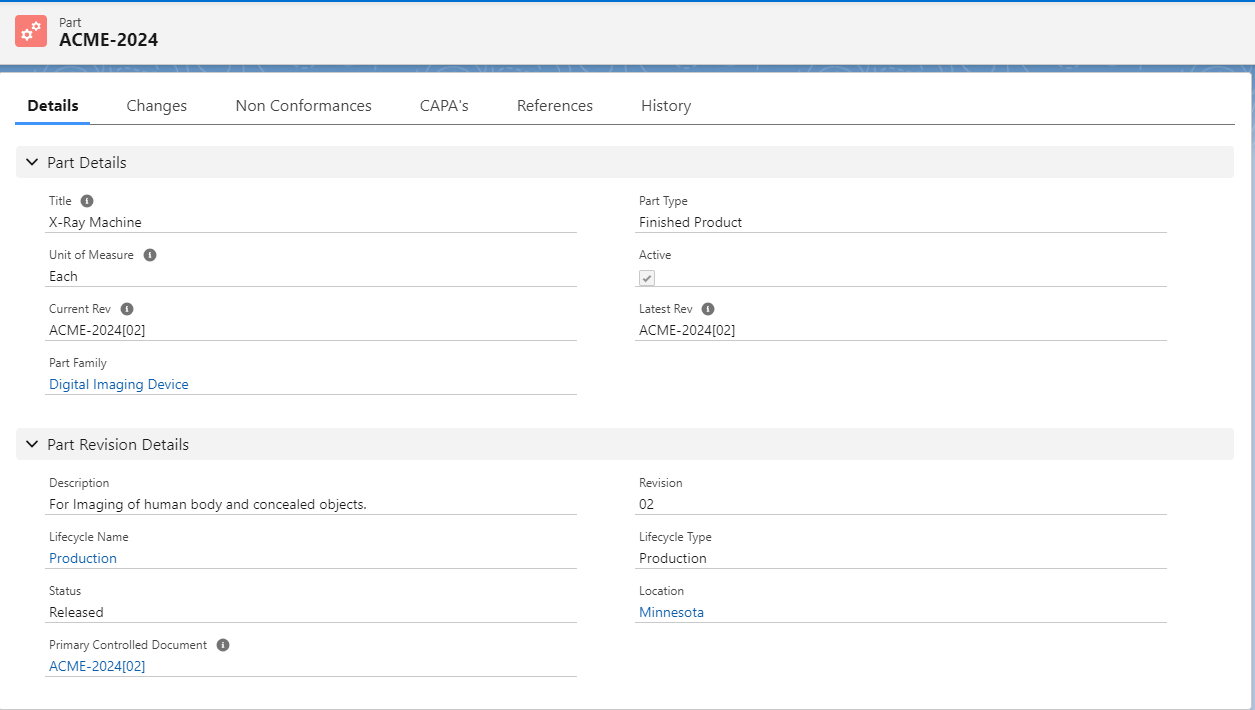
Task: Click info icon beside Unit of Measure
Action: coord(150,255)
